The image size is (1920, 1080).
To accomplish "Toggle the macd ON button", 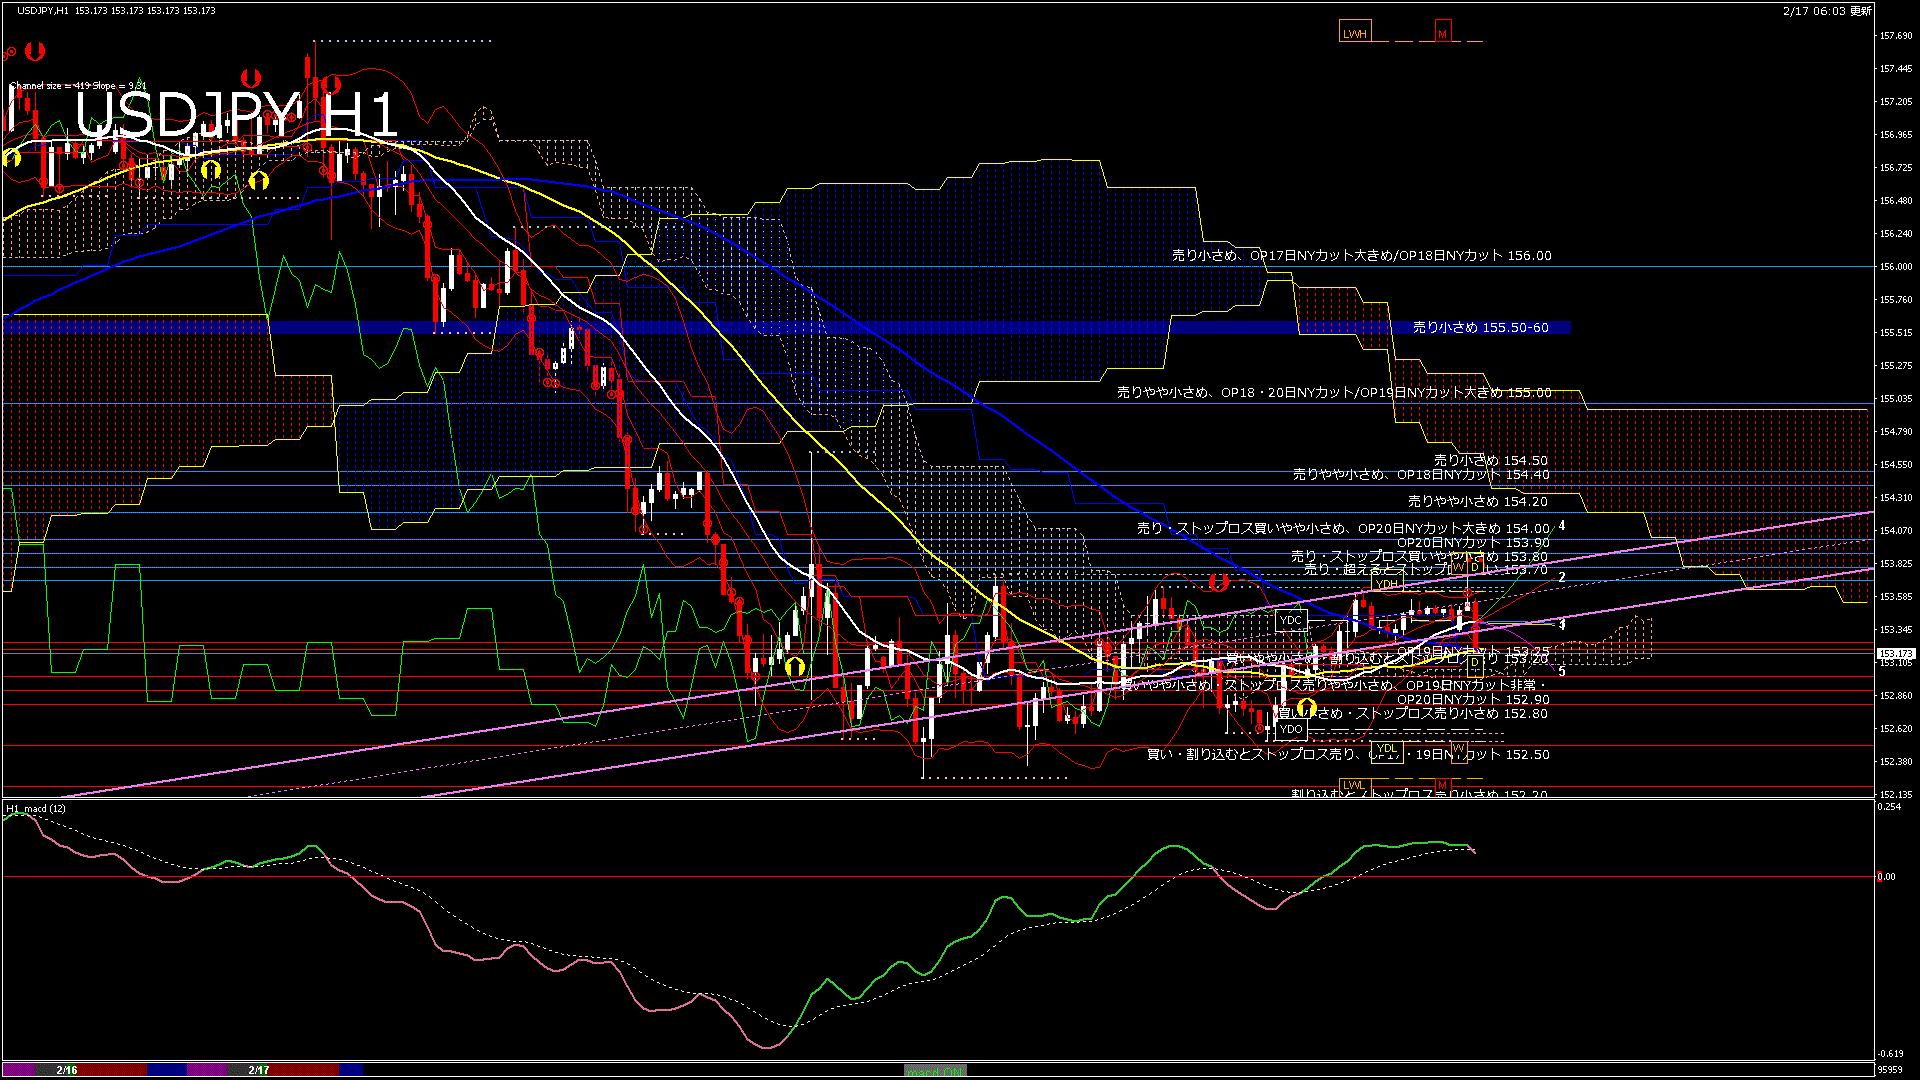I will pyautogui.click(x=935, y=1071).
